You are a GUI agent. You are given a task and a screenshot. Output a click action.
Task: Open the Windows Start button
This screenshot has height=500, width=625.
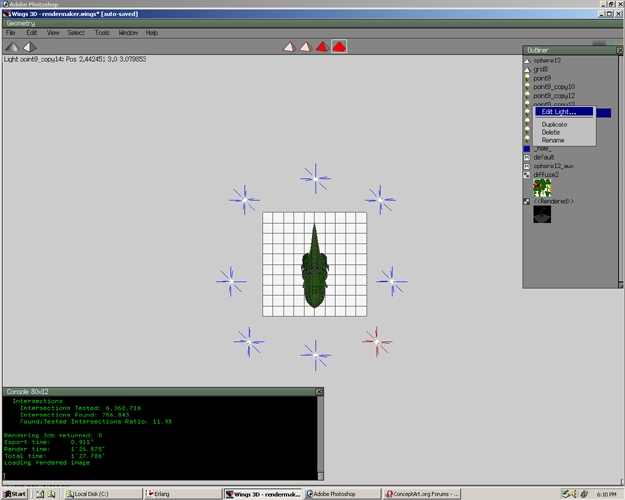tap(15, 494)
